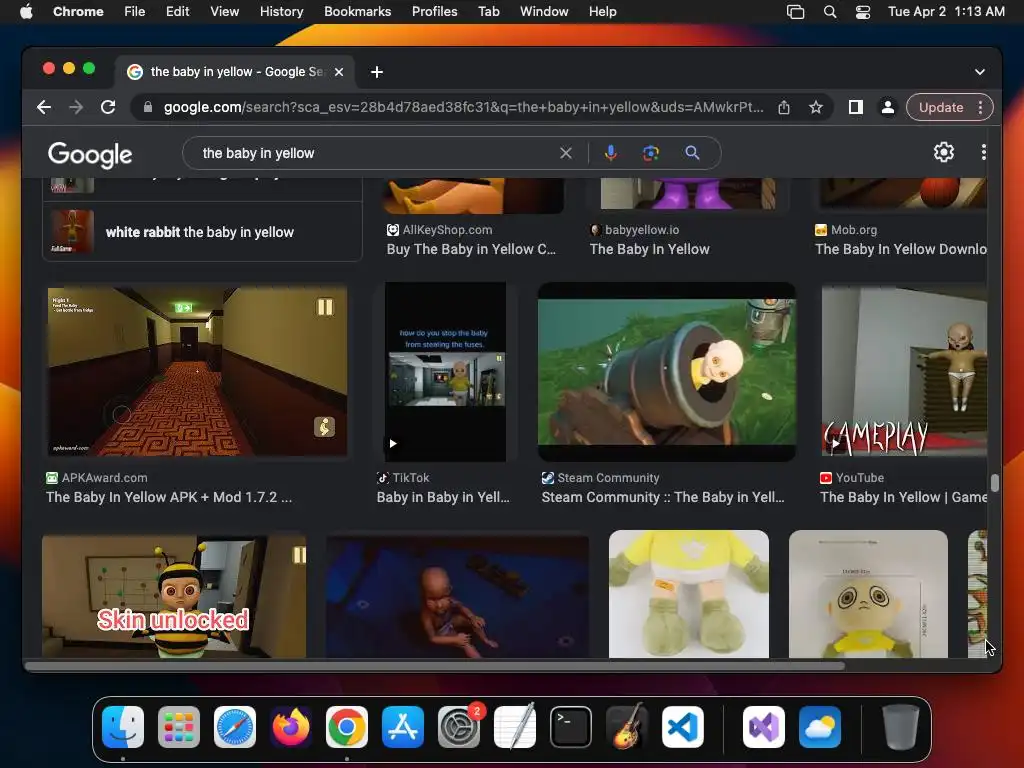Open the Weather app from the Dock
This screenshot has width=1024, height=768.
coord(820,727)
